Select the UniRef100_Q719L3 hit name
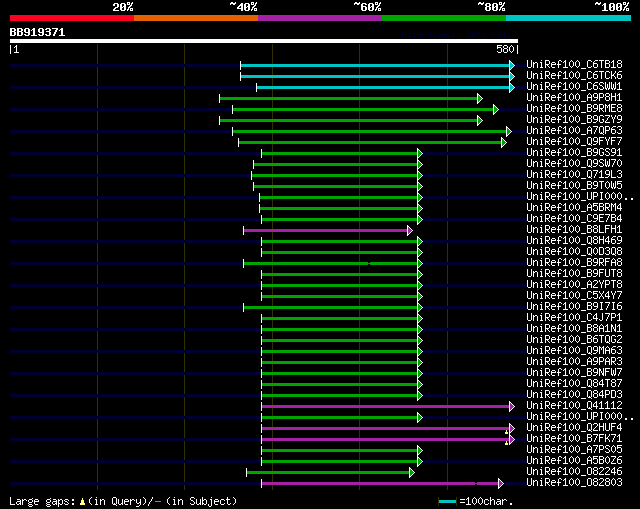This screenshot has width=640, height=509. click(574, 174)
